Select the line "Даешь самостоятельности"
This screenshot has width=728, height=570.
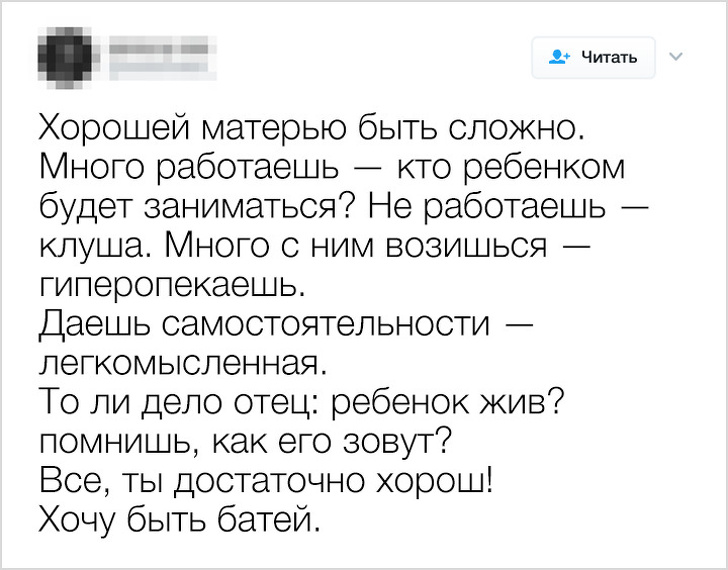coord(265,325)
